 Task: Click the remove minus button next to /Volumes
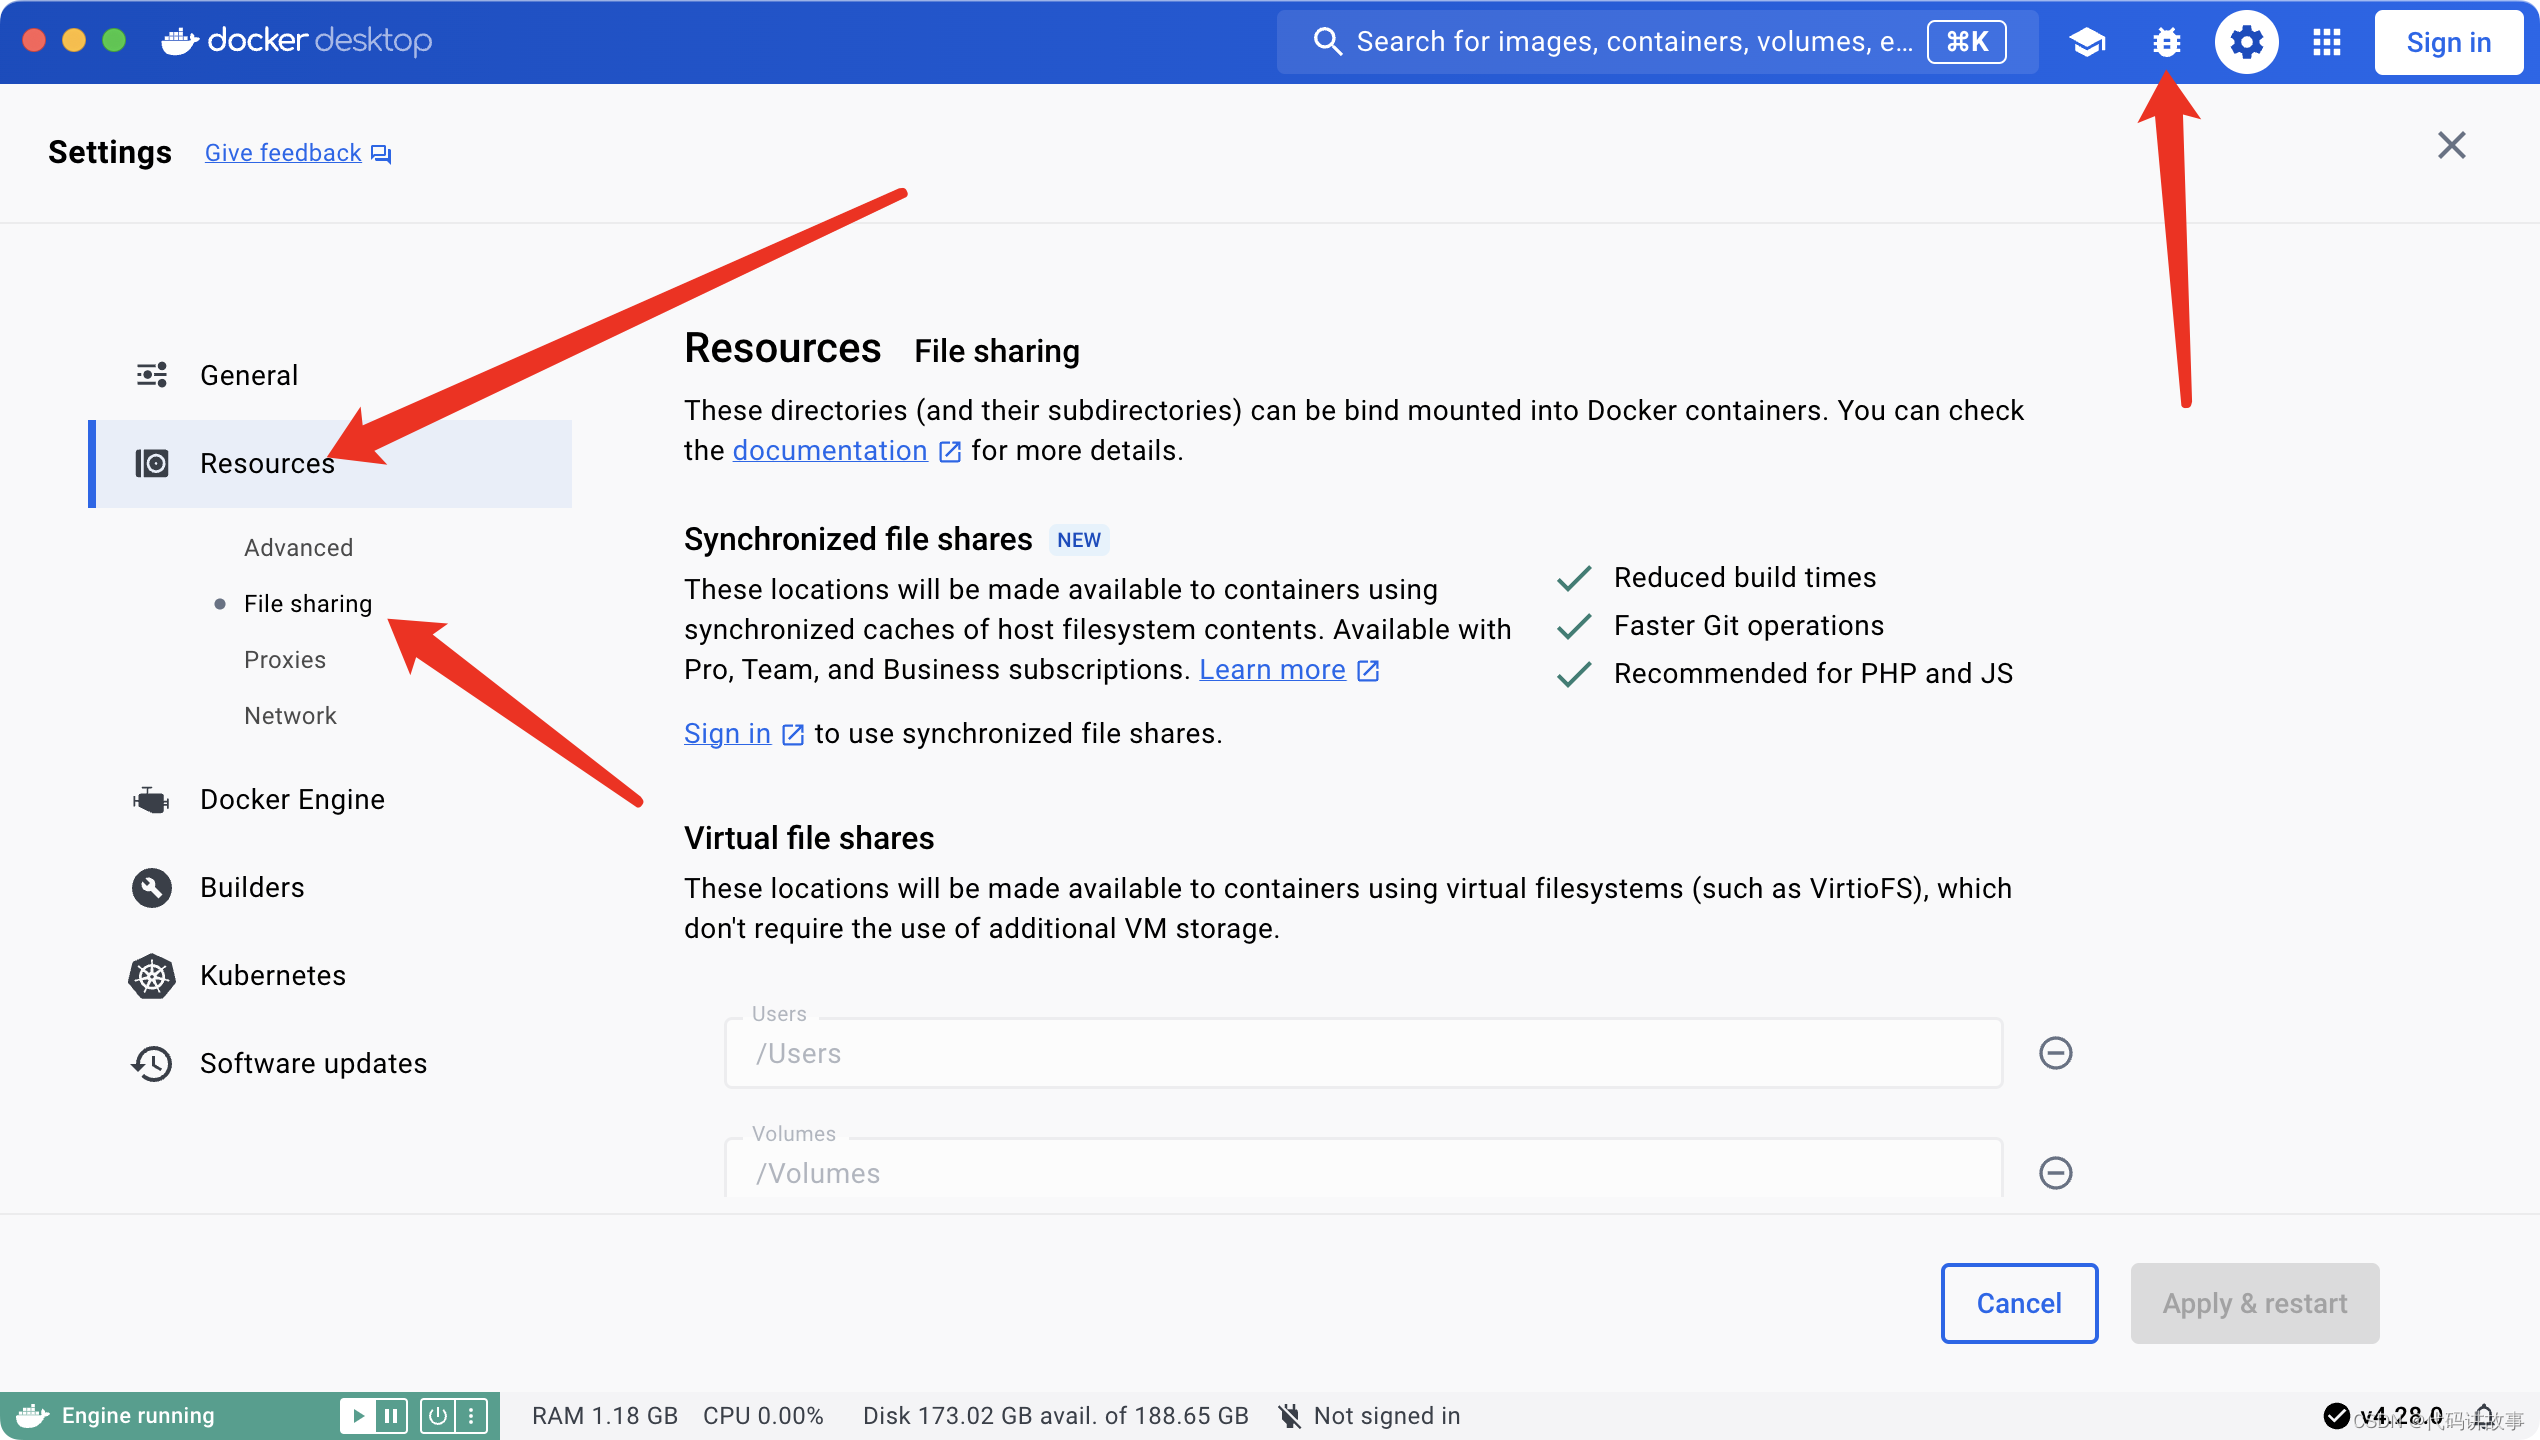[2059, 1171]
